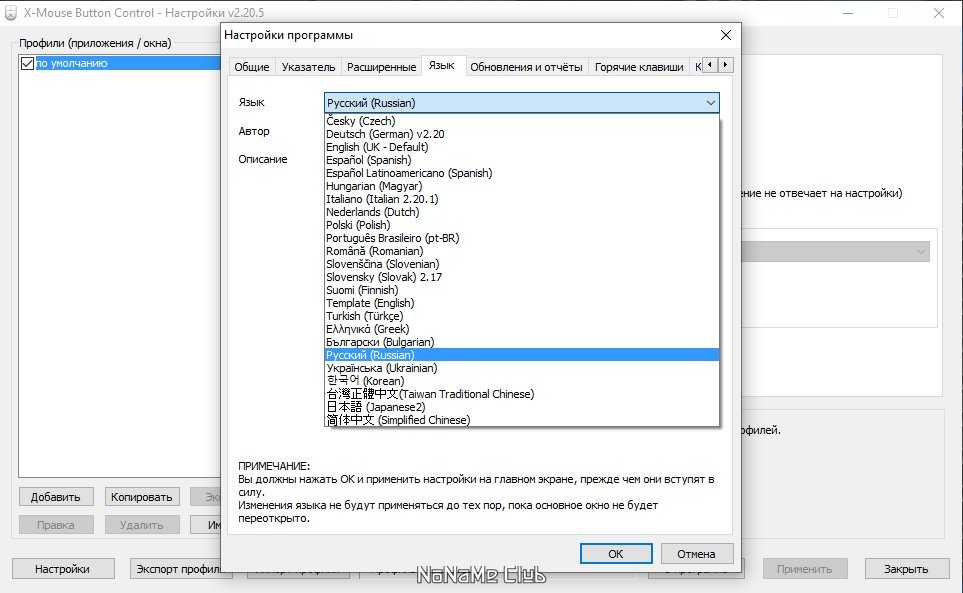Choose Български (Bulgarian)
Image resolution: width=963 pixels, height=593 pixels.
tap(521, 342)
